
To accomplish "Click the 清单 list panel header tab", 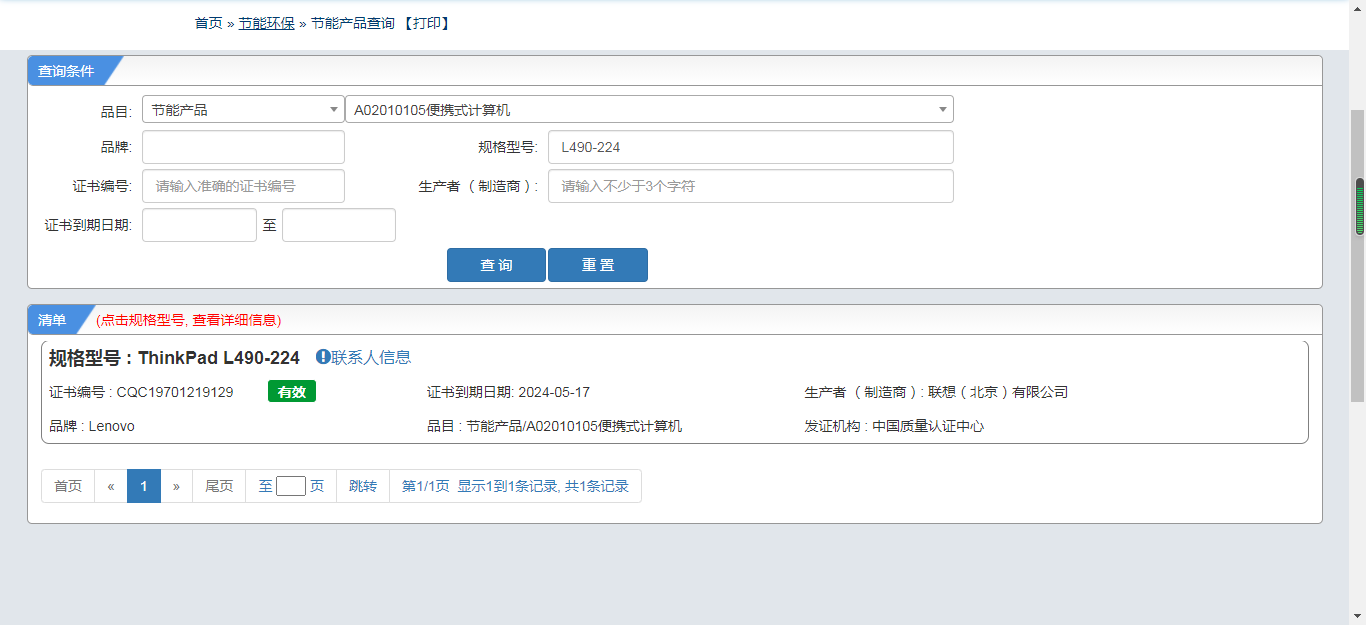I will tap(52, 320).
